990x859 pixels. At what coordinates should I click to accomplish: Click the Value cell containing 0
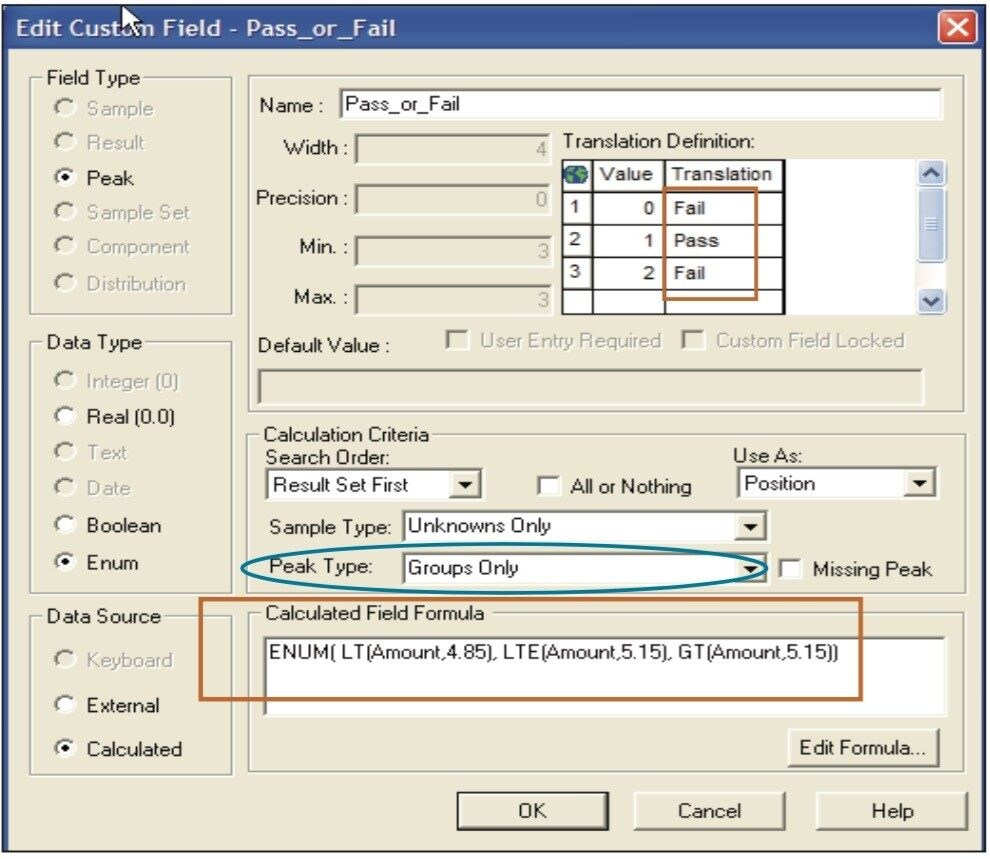(628, 208)
